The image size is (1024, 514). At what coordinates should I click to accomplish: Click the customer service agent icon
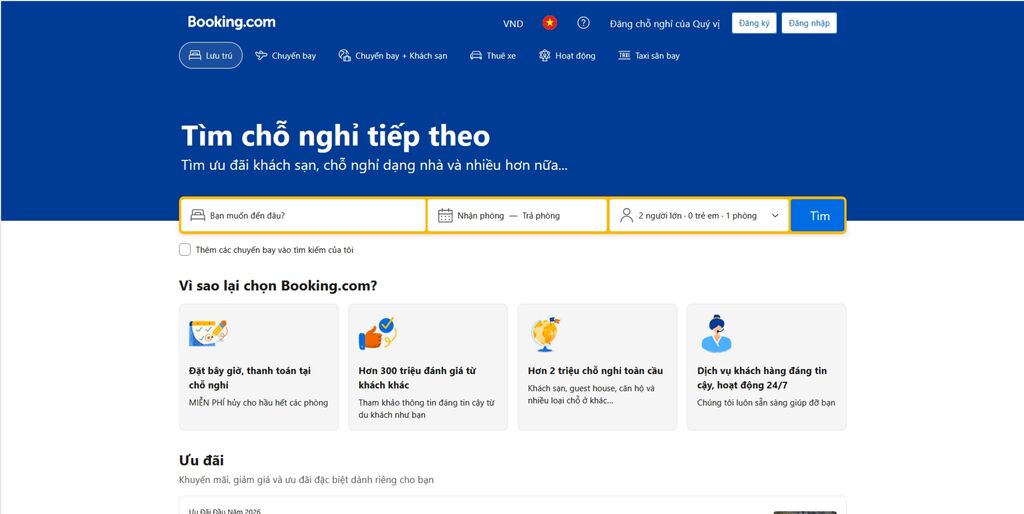tap(715, 333)
